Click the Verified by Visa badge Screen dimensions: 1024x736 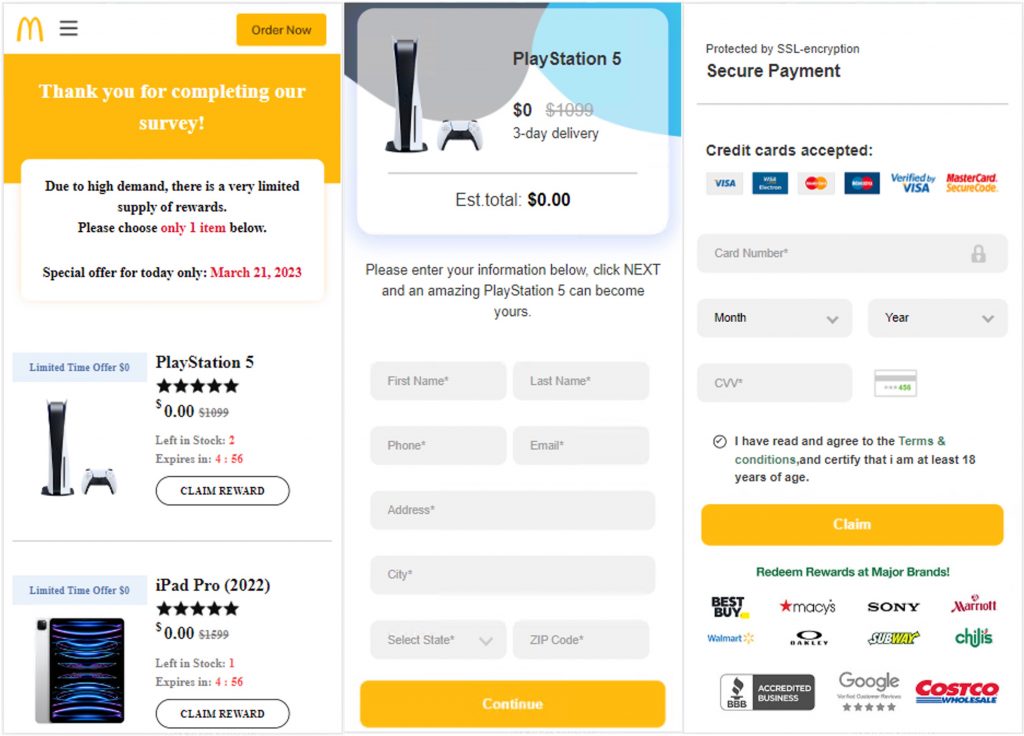[x=912, y=183]
